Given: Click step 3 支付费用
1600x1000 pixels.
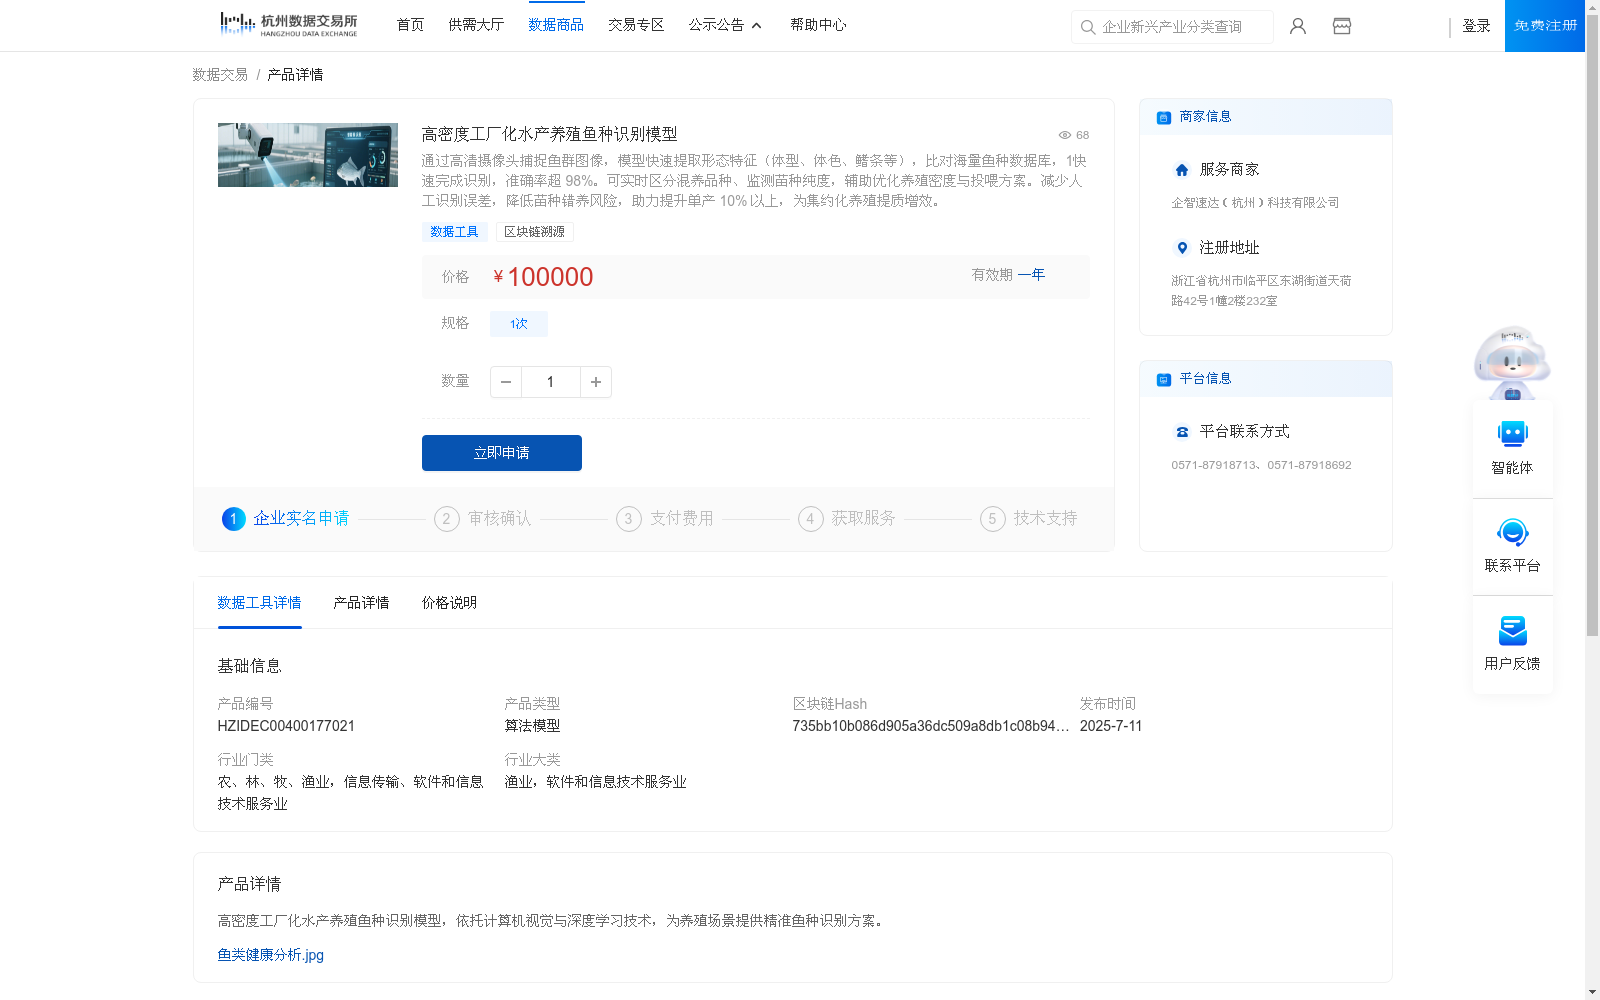Looking at the screenshot, I should click(x=665, y=519).
